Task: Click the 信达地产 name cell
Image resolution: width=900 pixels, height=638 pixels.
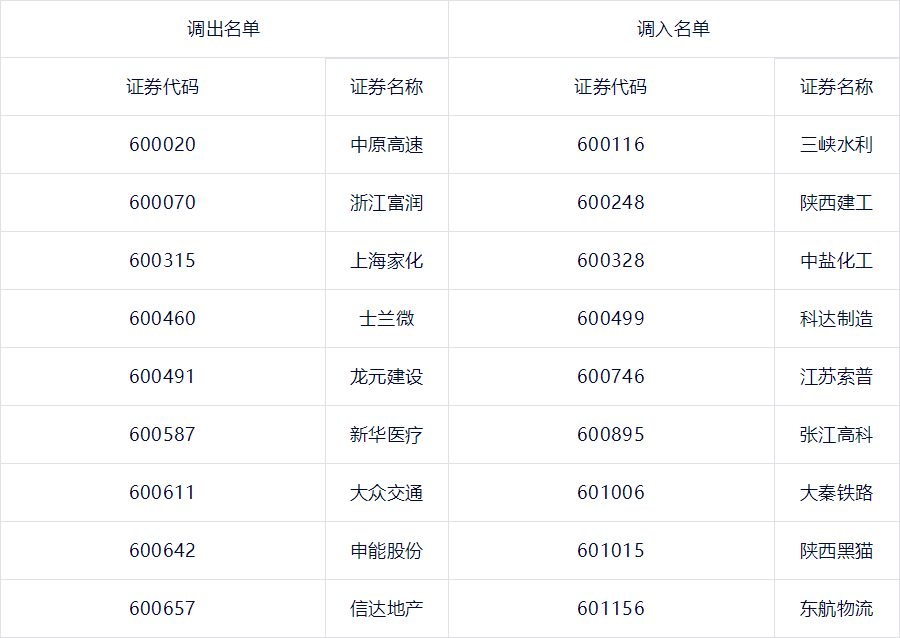Action: click(387, 608)
